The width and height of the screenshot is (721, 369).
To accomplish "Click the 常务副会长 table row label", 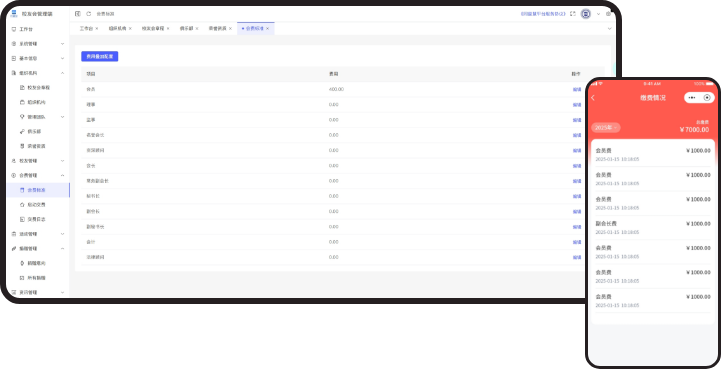I will [97, 181].
